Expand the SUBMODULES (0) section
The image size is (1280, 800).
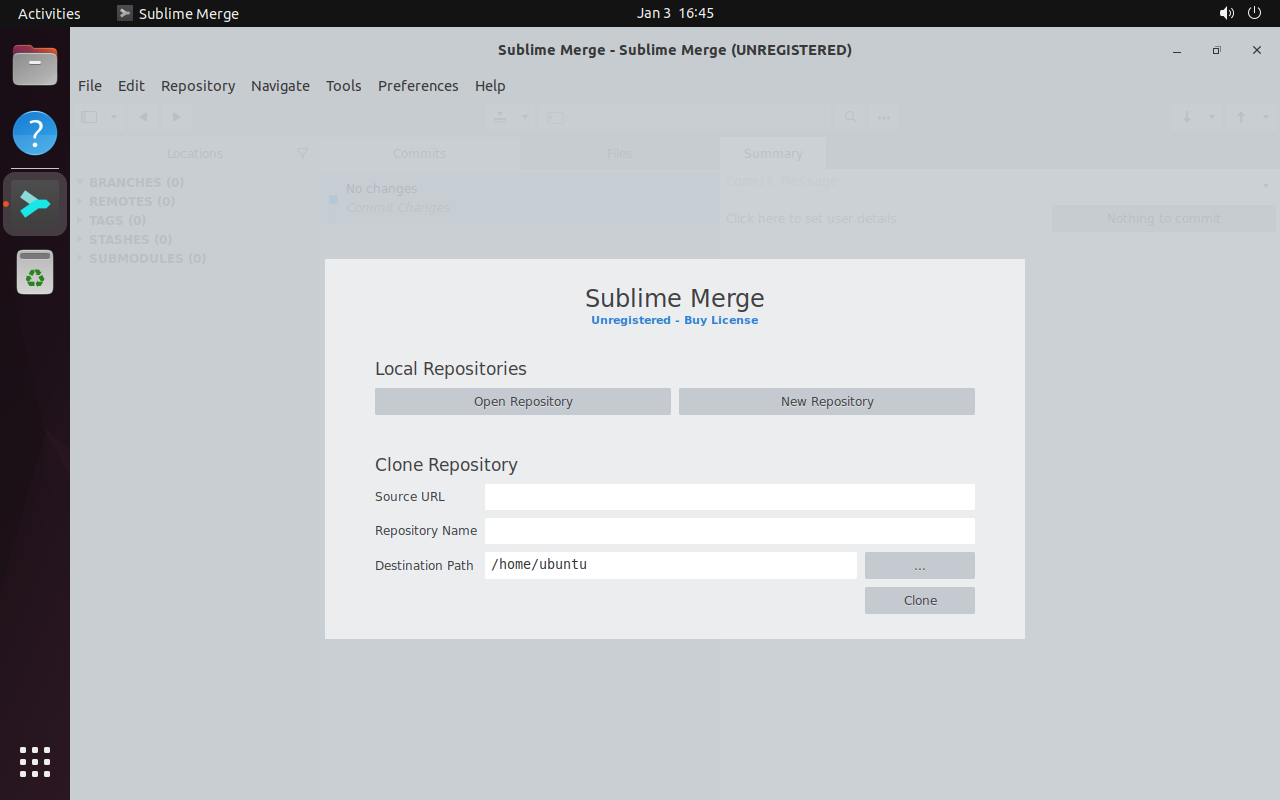click(x=81, y=258)
